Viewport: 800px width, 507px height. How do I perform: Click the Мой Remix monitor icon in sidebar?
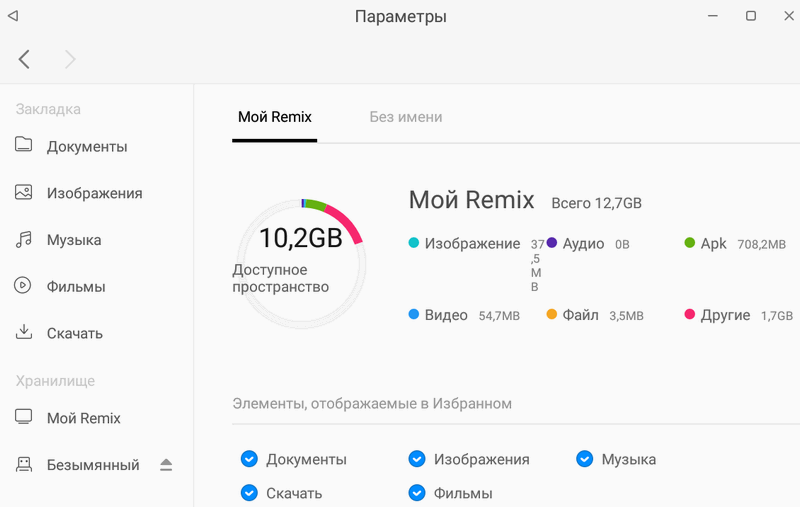click(23, 417)
